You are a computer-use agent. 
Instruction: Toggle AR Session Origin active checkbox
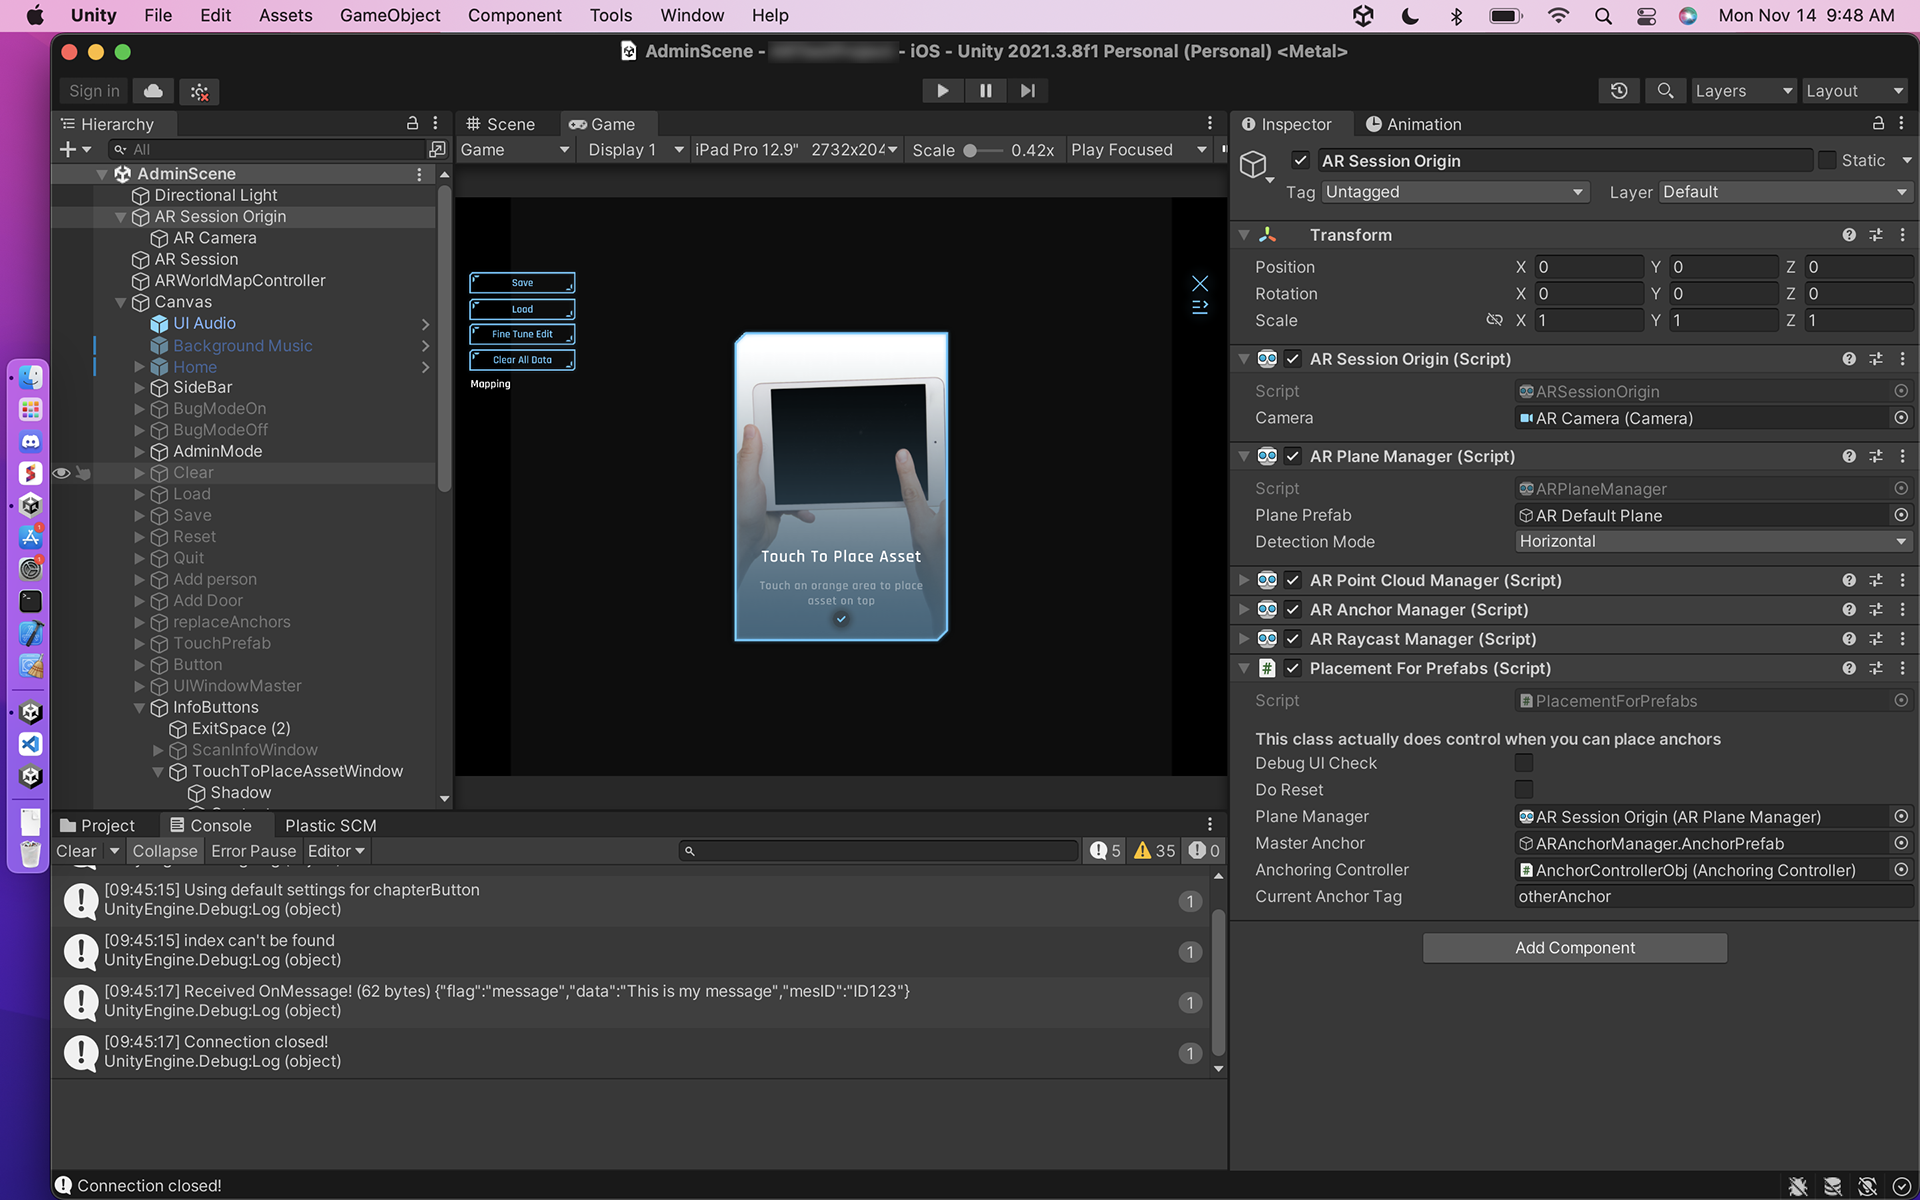coord(1300,160)
